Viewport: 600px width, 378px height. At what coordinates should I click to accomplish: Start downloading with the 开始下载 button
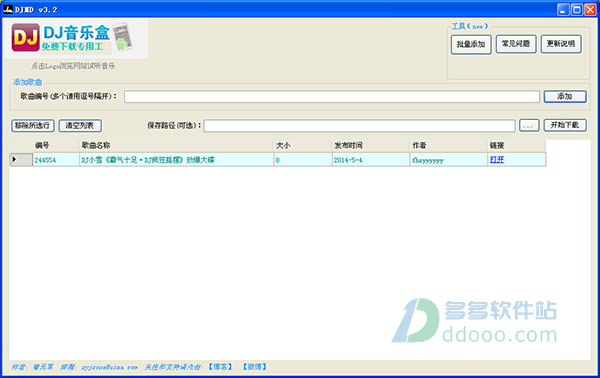pos(565,125)
